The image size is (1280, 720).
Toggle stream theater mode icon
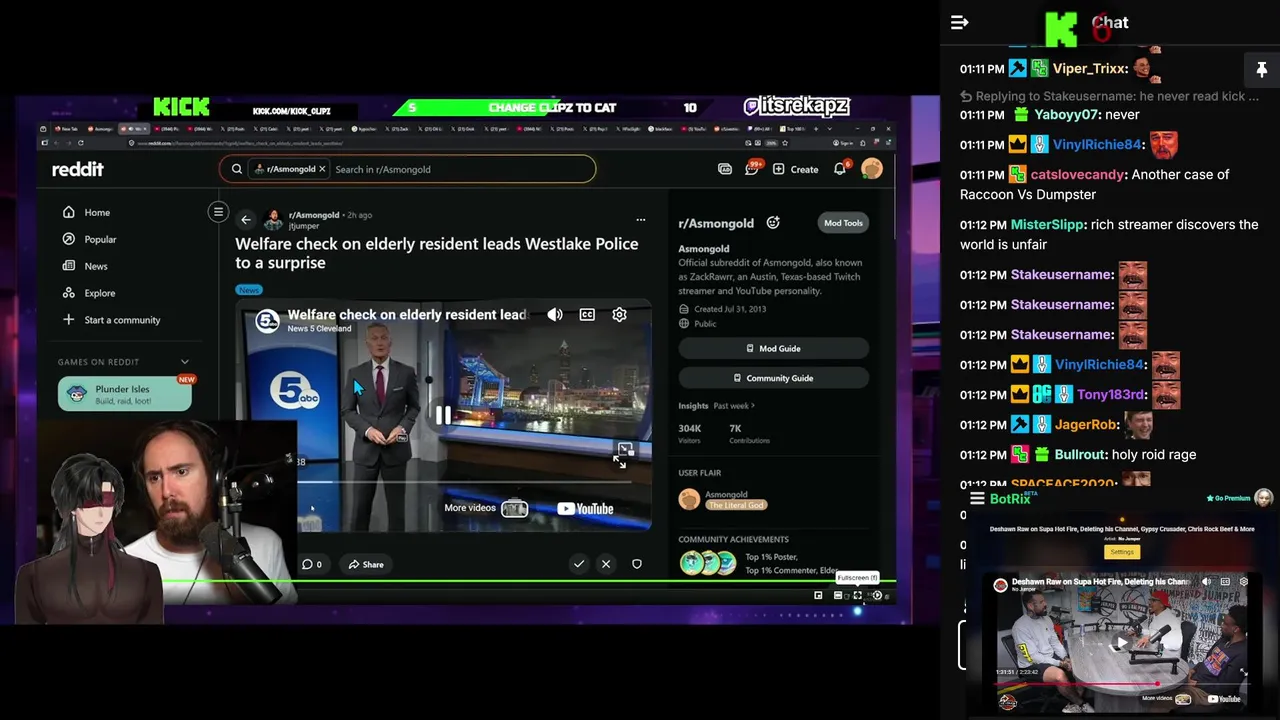(838, 595)
